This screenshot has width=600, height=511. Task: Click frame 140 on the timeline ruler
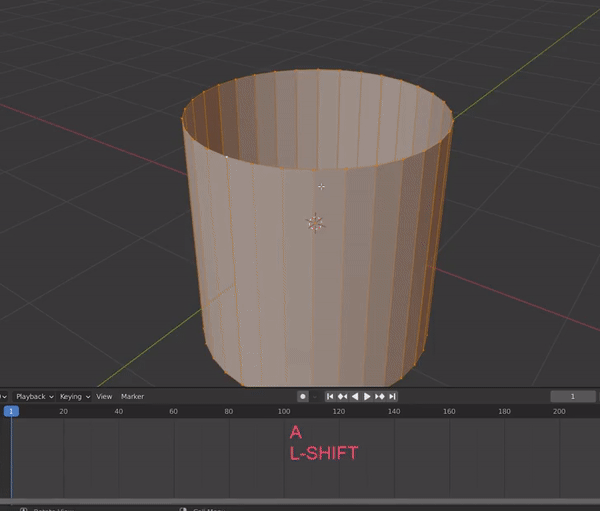[394, 411]
